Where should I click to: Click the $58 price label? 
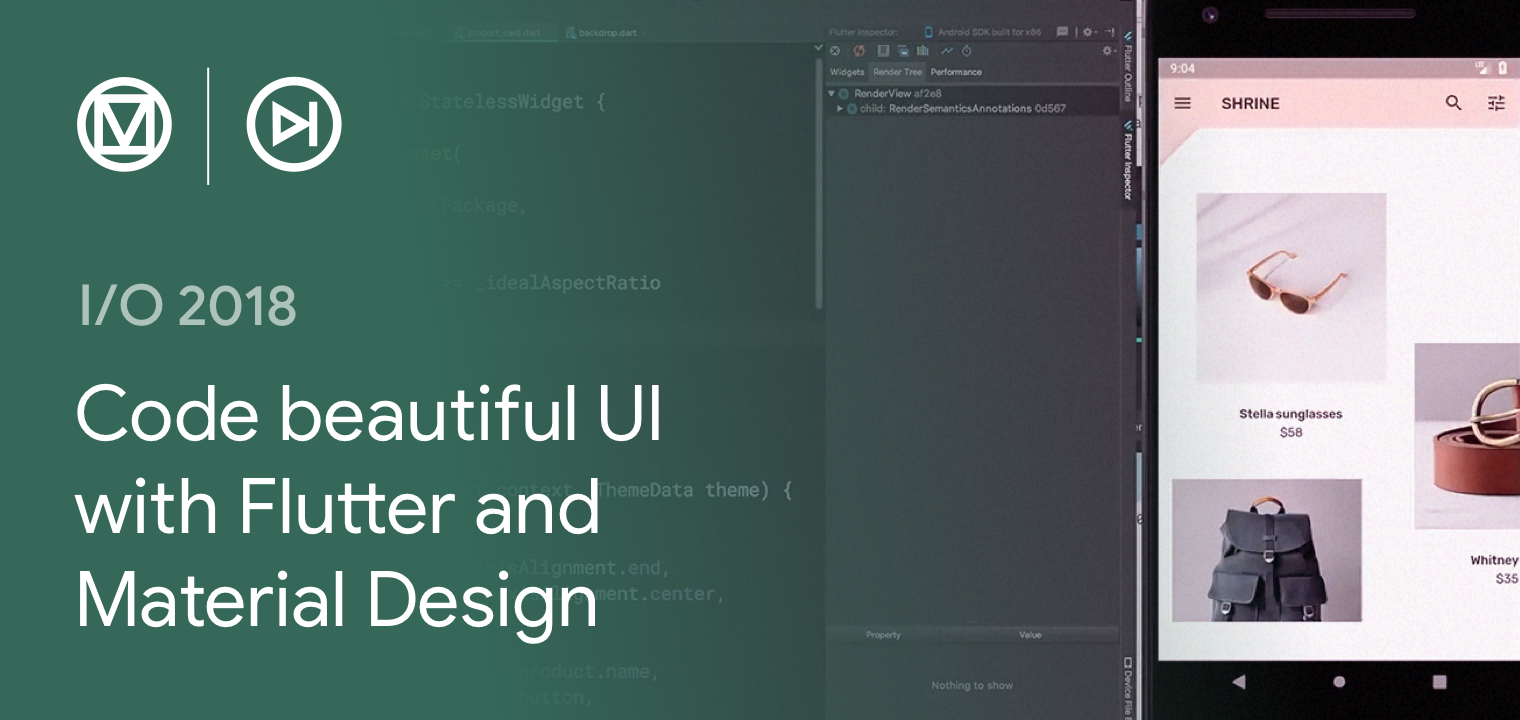(1291, 433)
